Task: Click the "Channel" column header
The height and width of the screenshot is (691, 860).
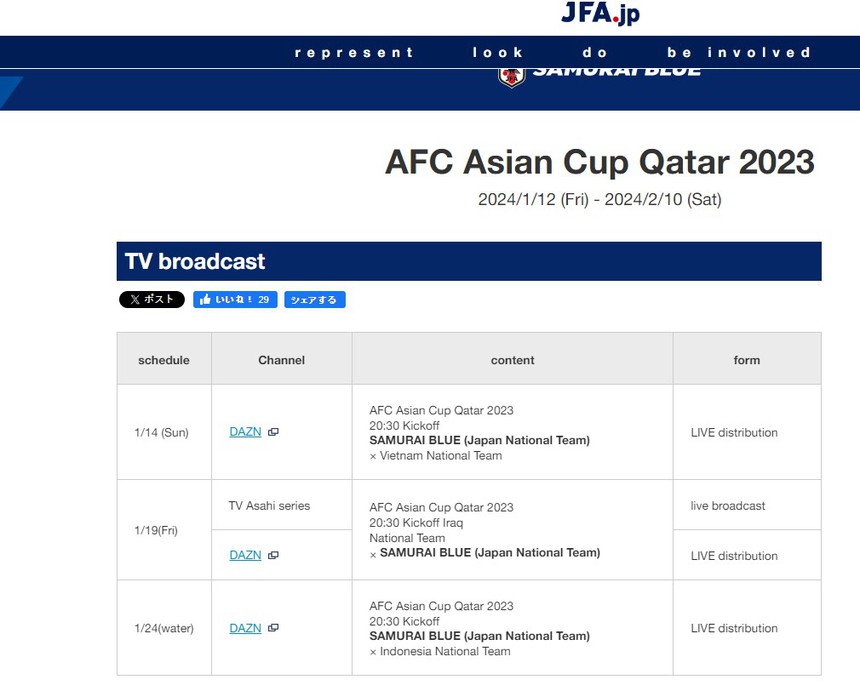Action: point(281,360)
